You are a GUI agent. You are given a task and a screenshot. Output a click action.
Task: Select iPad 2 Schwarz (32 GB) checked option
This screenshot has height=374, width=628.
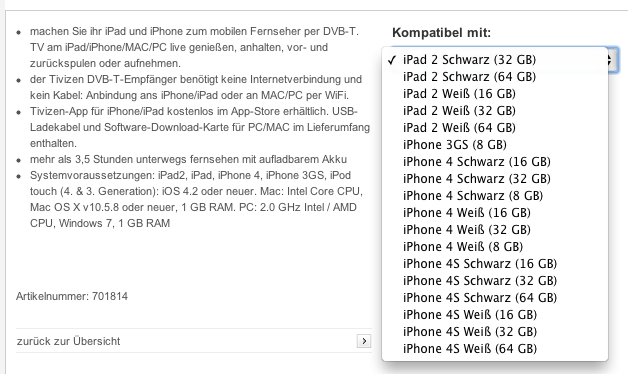[x=495, y=60]
